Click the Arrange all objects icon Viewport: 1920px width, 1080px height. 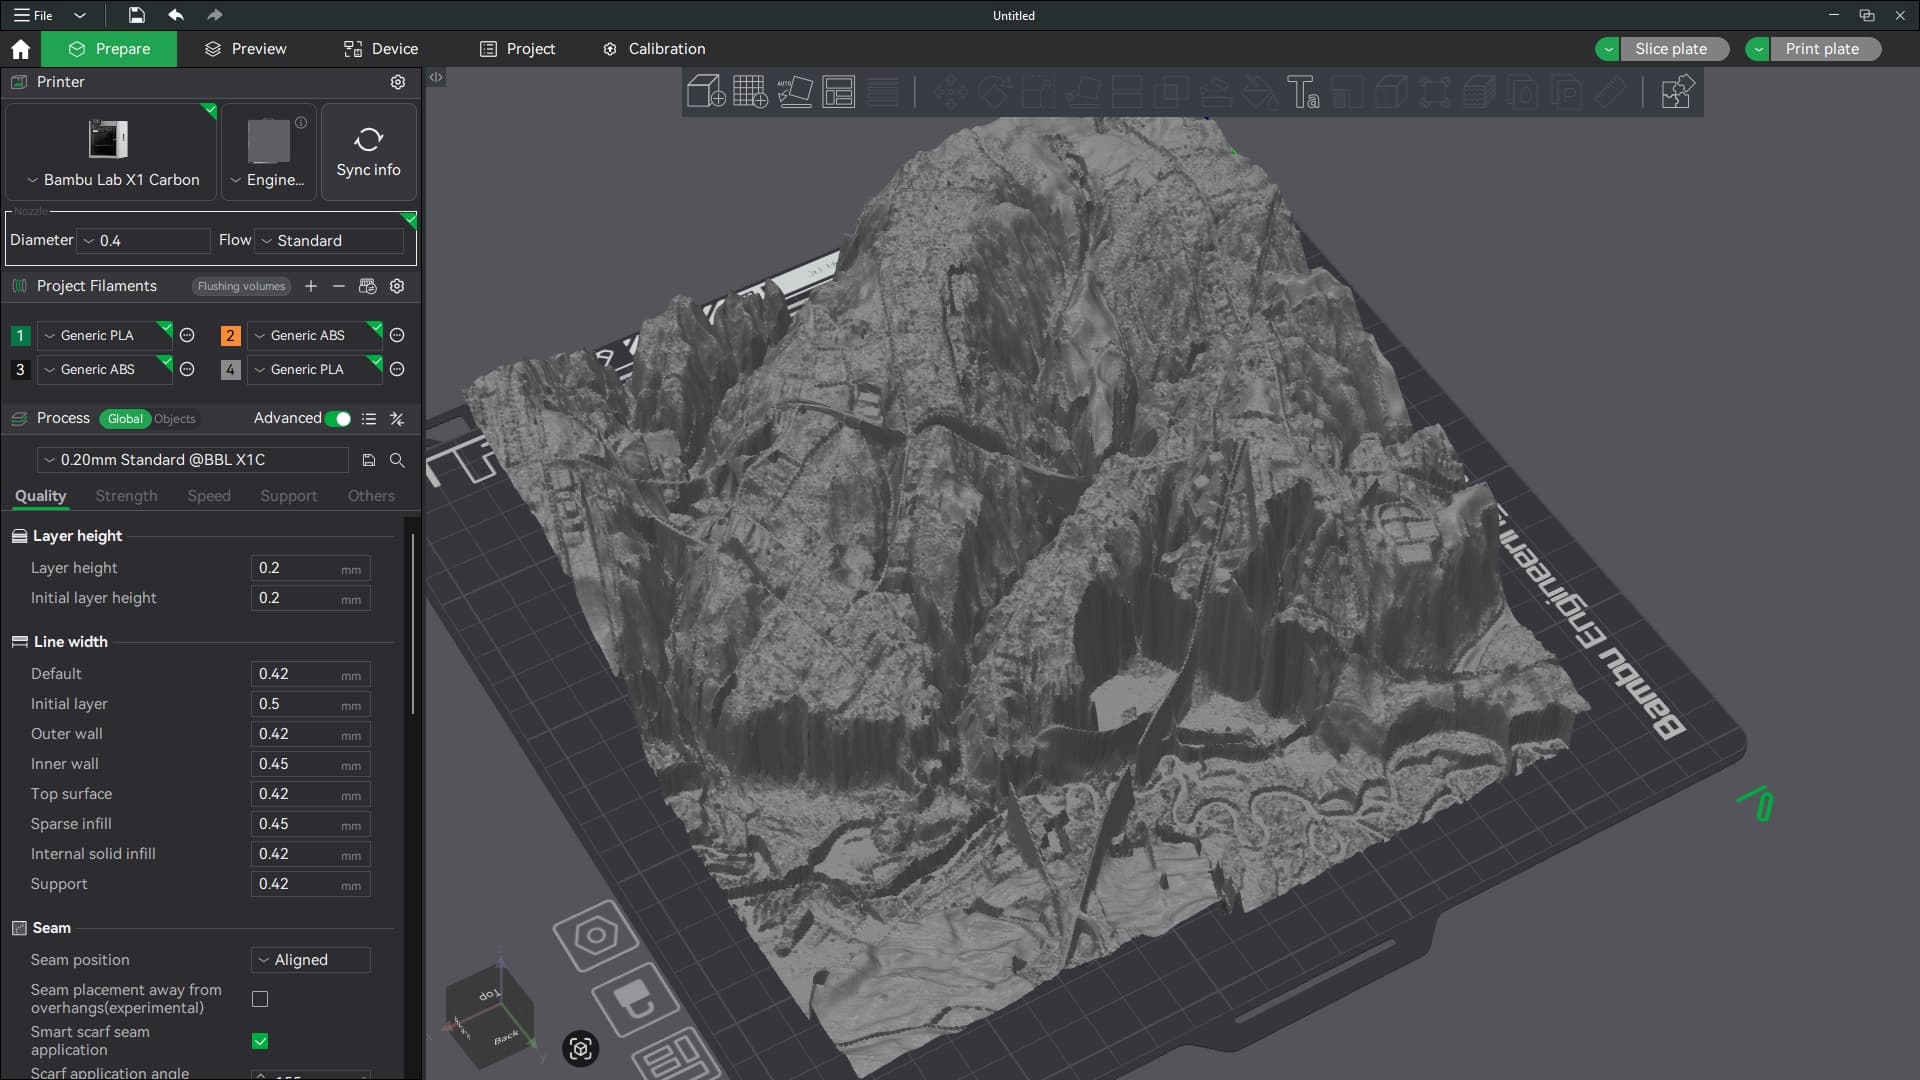(x=839, y=92)
